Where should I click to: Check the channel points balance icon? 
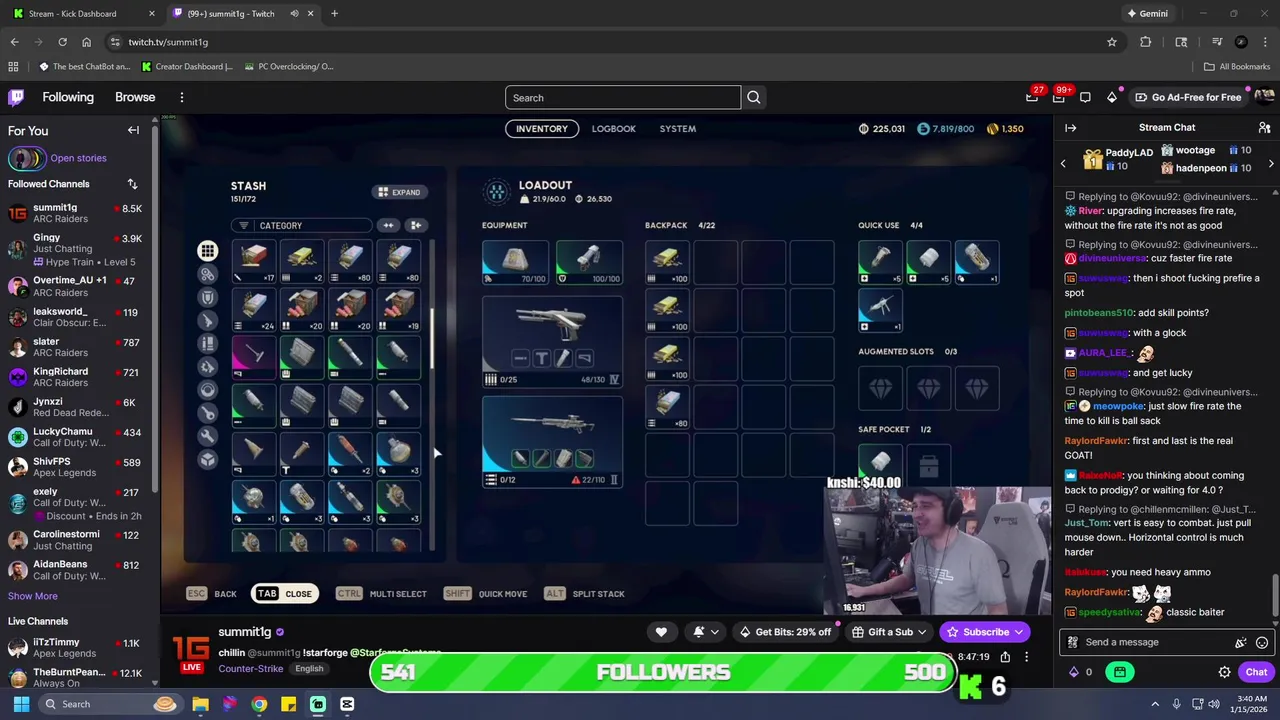(1074, 672)
